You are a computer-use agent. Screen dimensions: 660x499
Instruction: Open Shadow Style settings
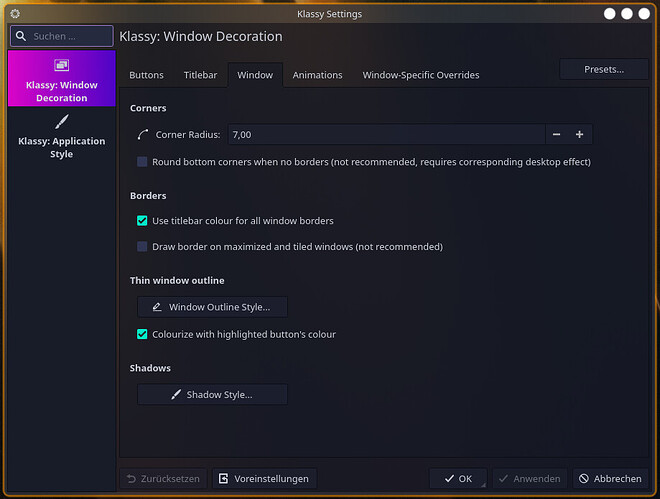click(212, 395)
